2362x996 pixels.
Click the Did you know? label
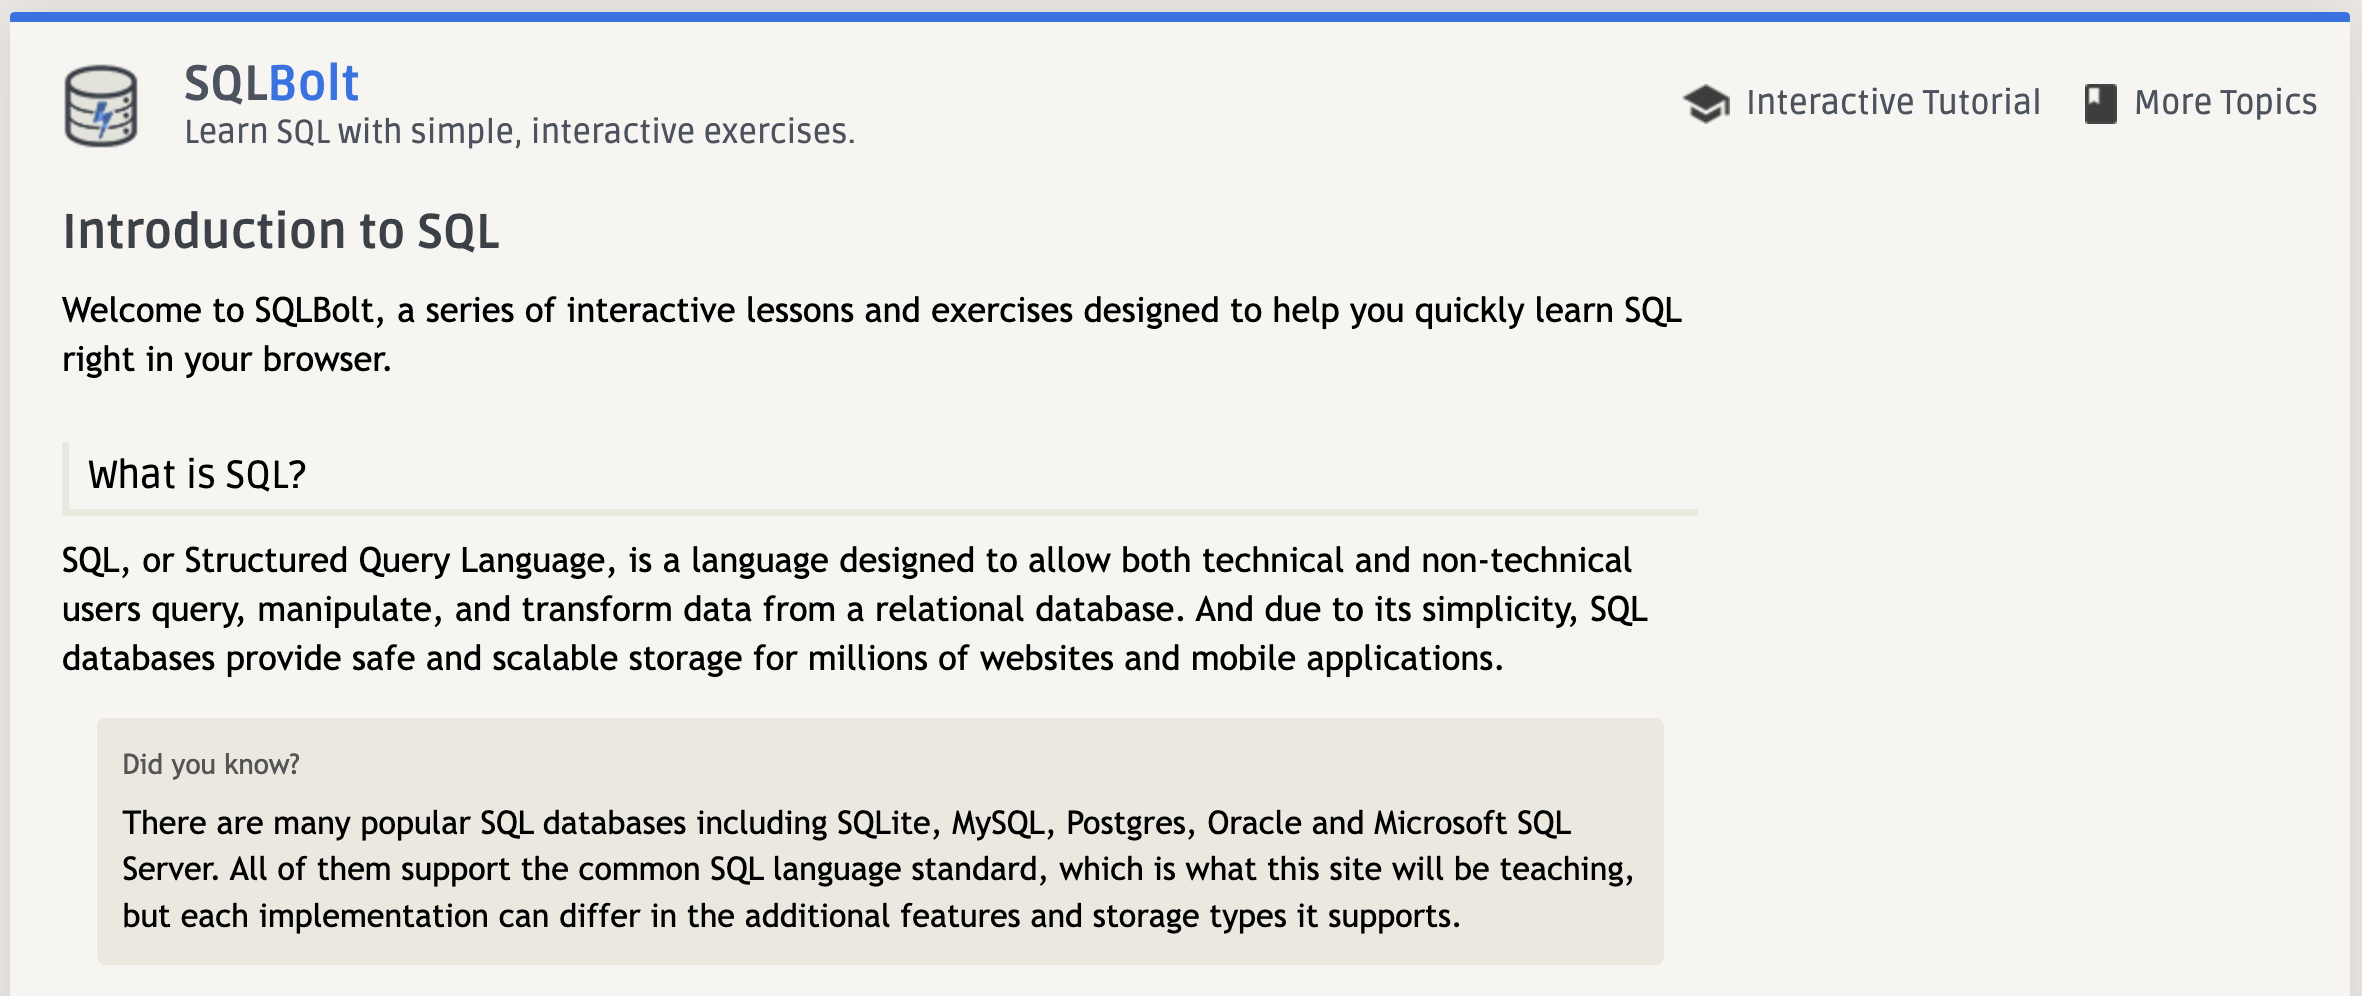click(211, 763)
